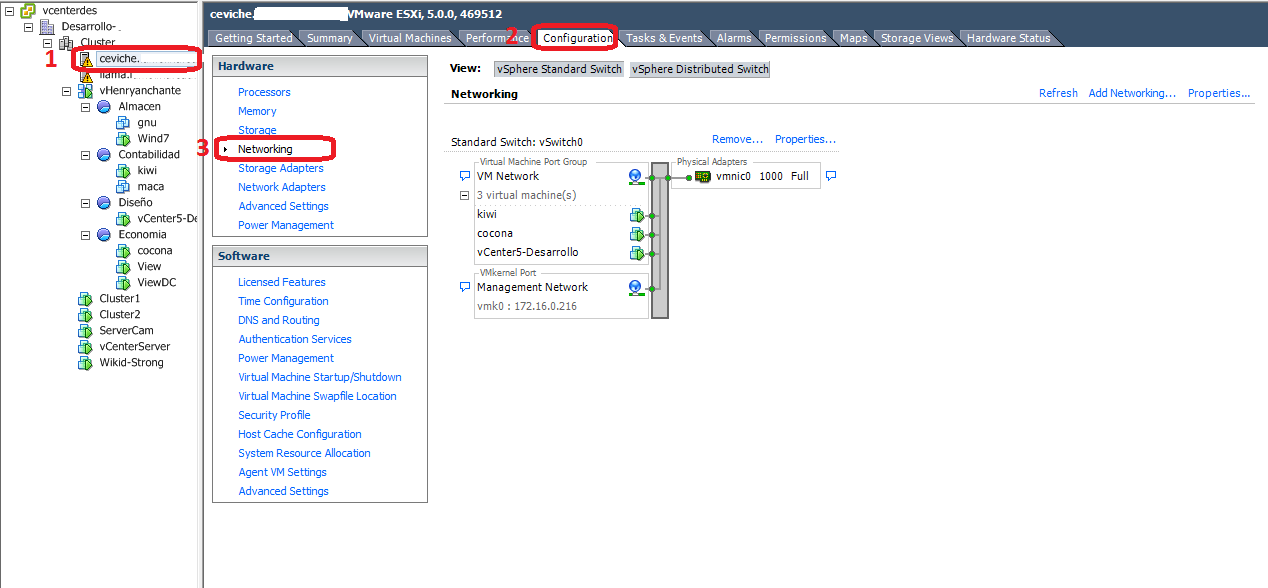
Task: Select vSphere Distributed Switch view
Action: point(700,69)
